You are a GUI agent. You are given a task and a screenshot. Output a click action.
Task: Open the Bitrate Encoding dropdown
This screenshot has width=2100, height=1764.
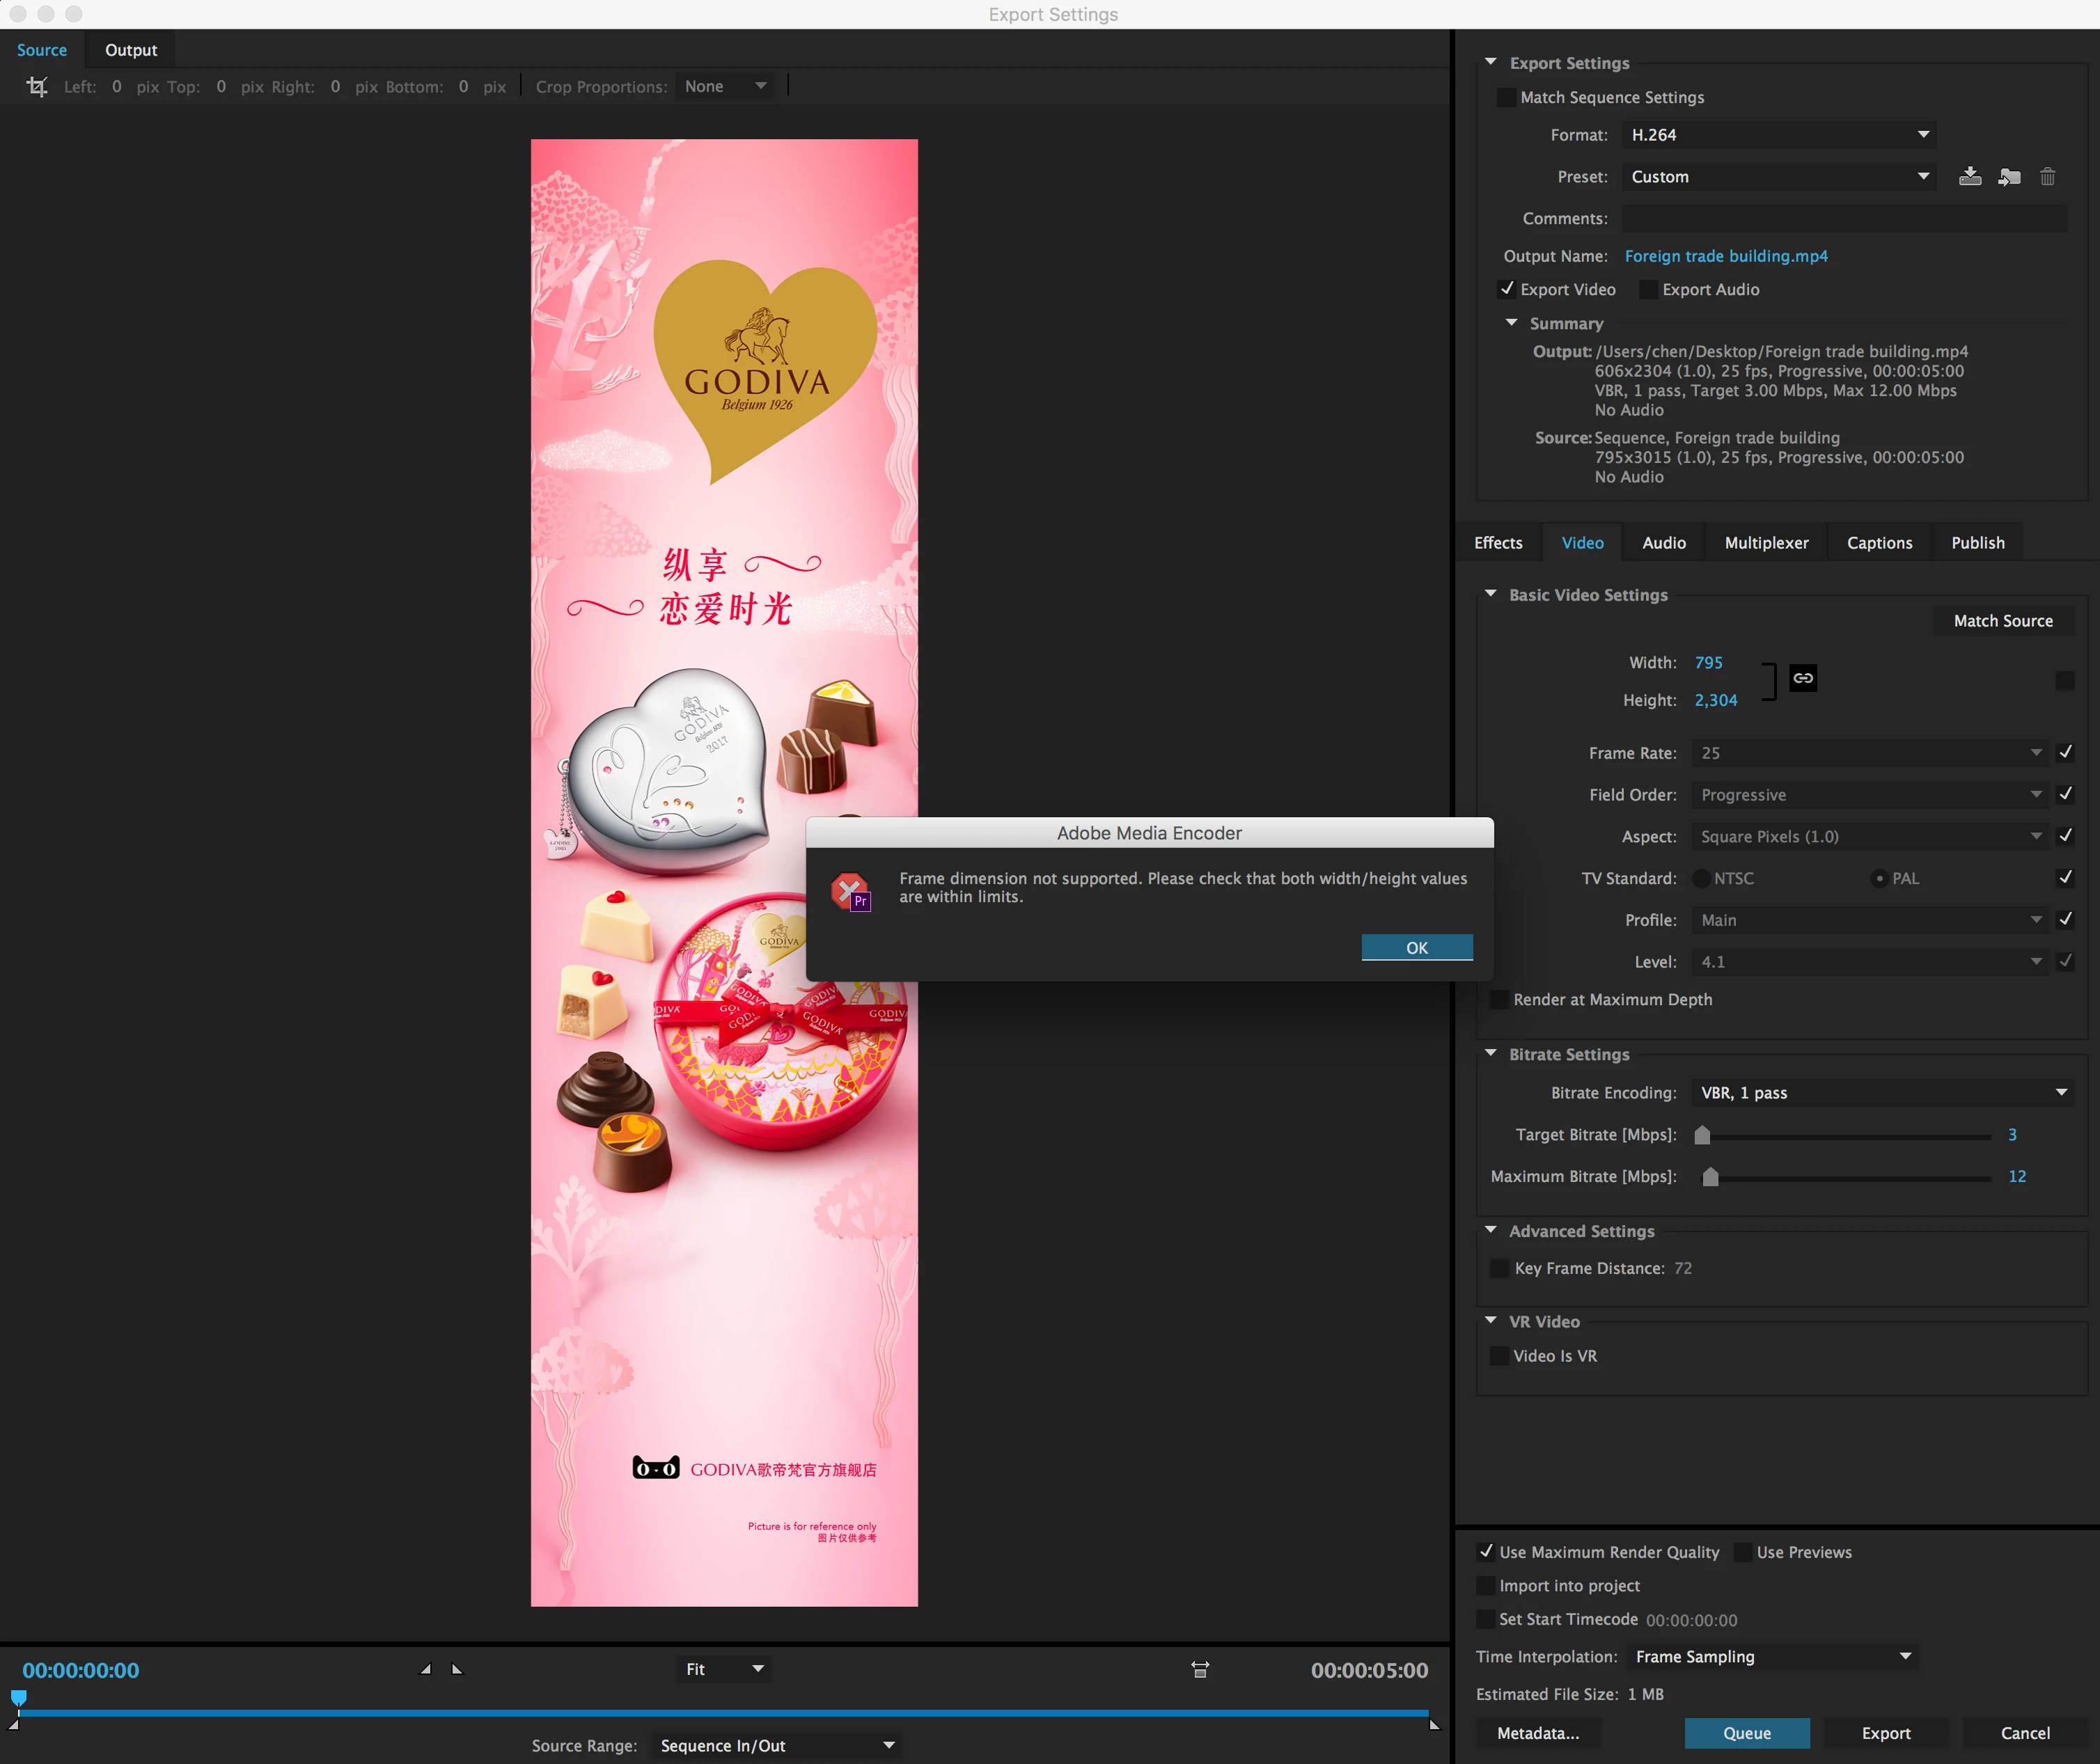coord(1883,1093)
